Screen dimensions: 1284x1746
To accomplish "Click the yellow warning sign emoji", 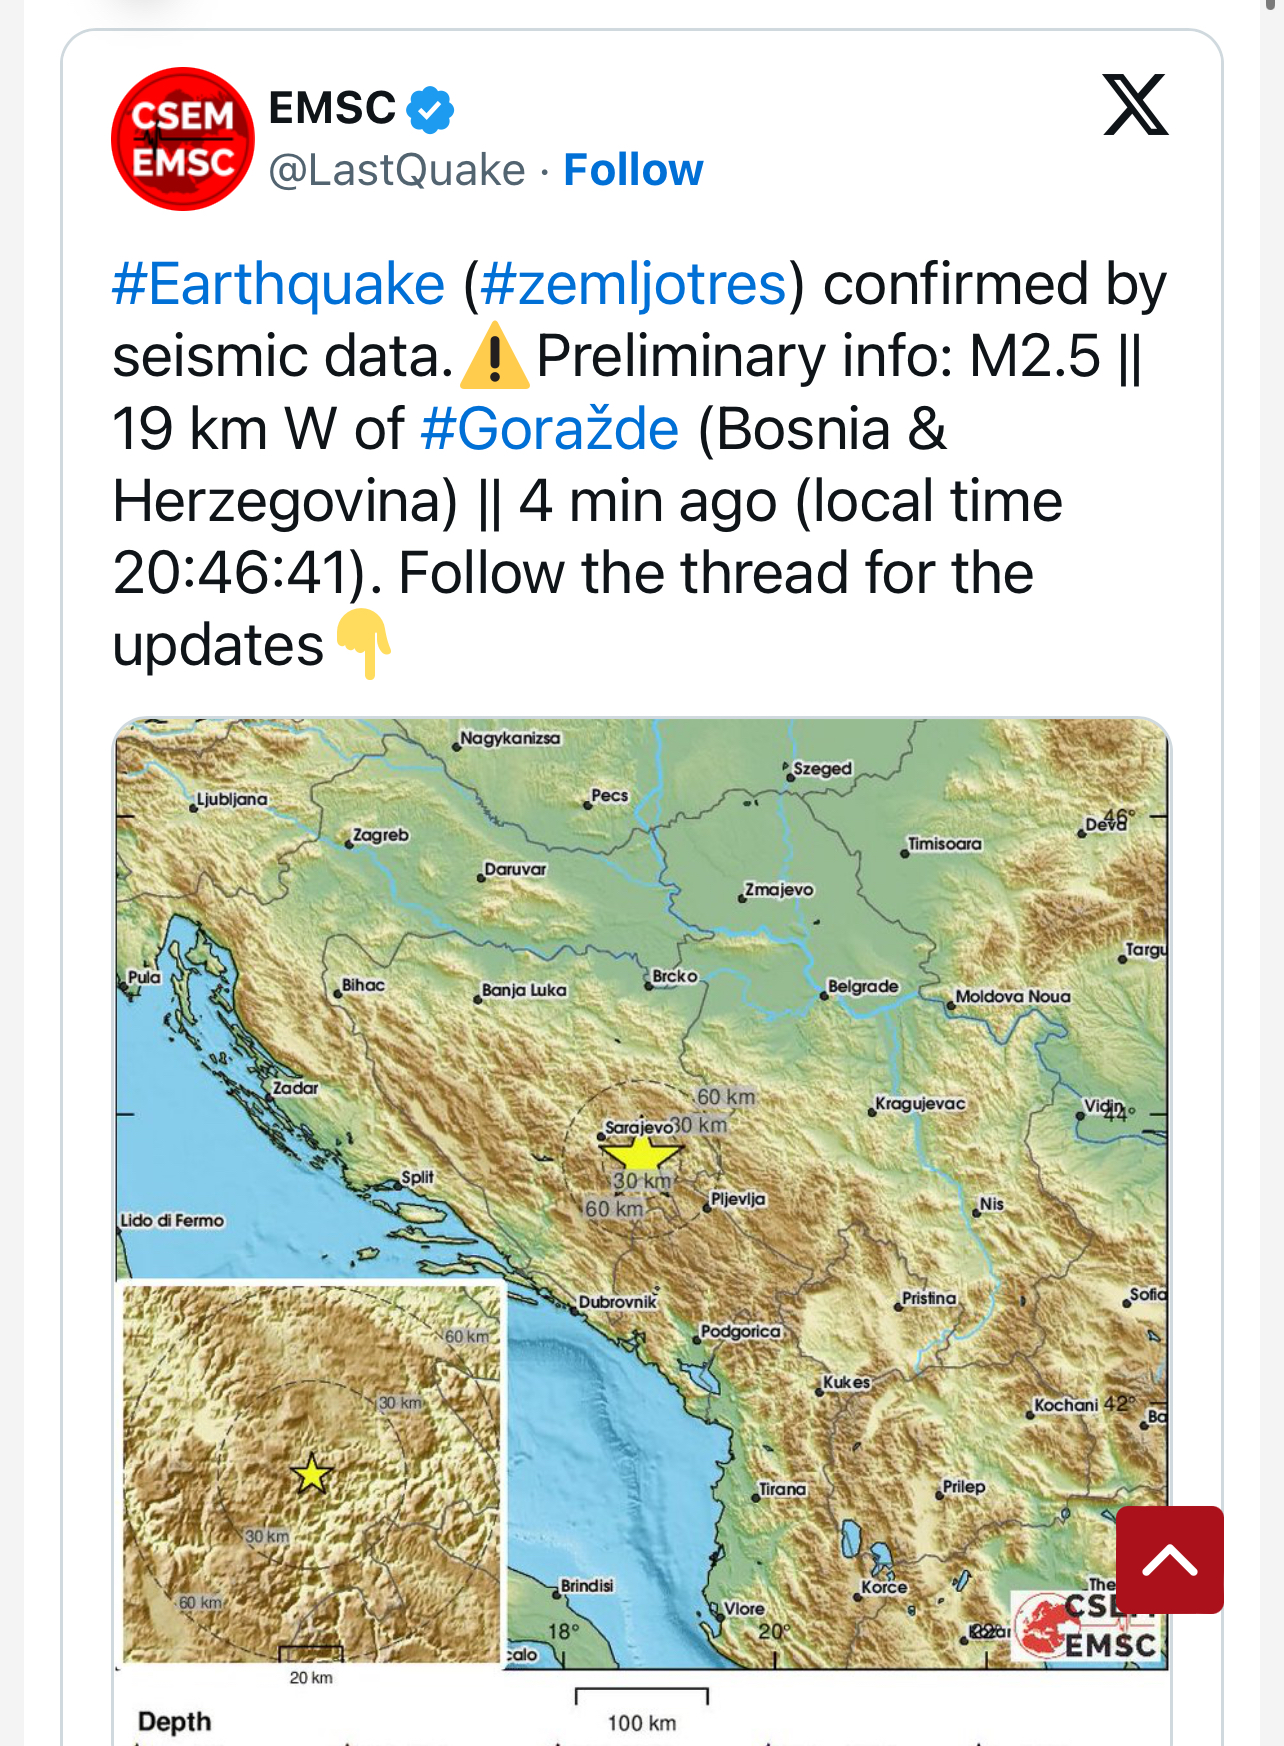I will pos(494,357).
